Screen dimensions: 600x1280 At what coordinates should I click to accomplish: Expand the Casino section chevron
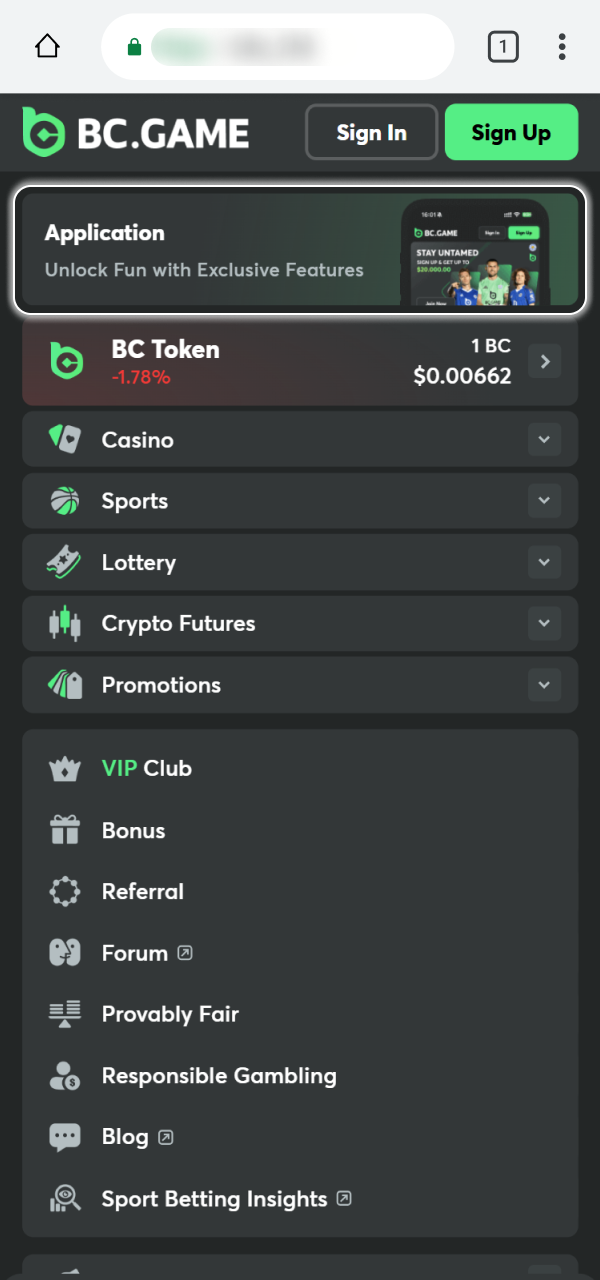544,439
